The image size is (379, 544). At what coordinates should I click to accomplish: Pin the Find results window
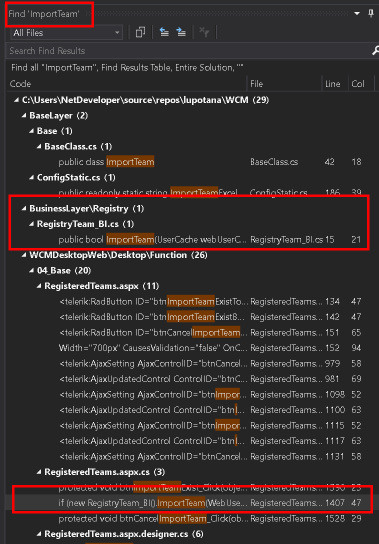(371, 14)
